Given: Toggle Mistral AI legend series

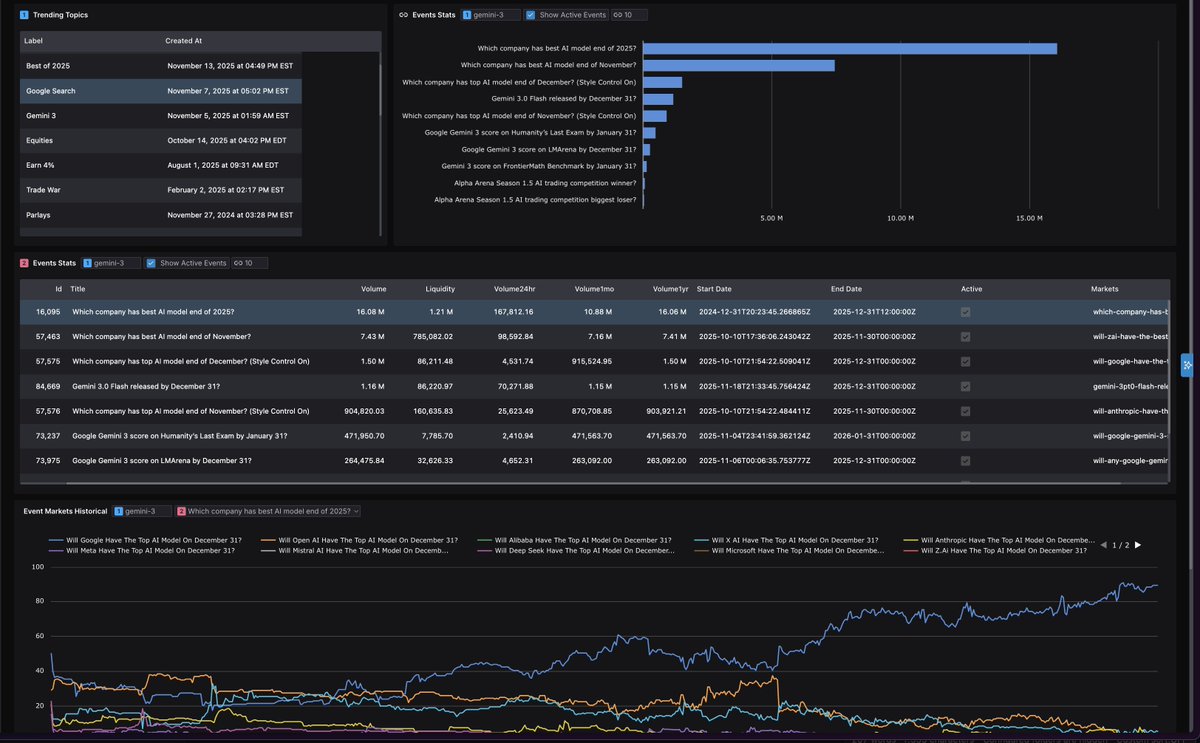Looking at the screenshot, I should (x=355, y=551).
